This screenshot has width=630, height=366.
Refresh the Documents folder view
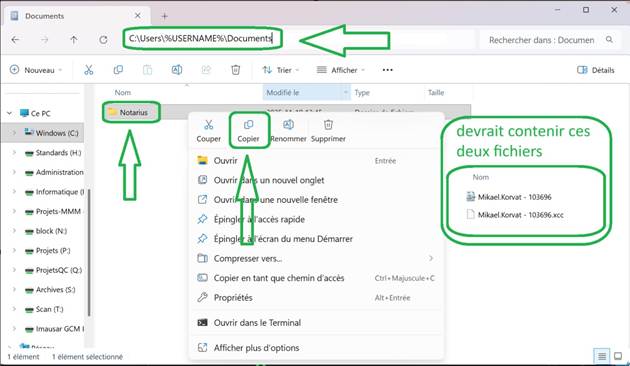(x=103, y=39)
